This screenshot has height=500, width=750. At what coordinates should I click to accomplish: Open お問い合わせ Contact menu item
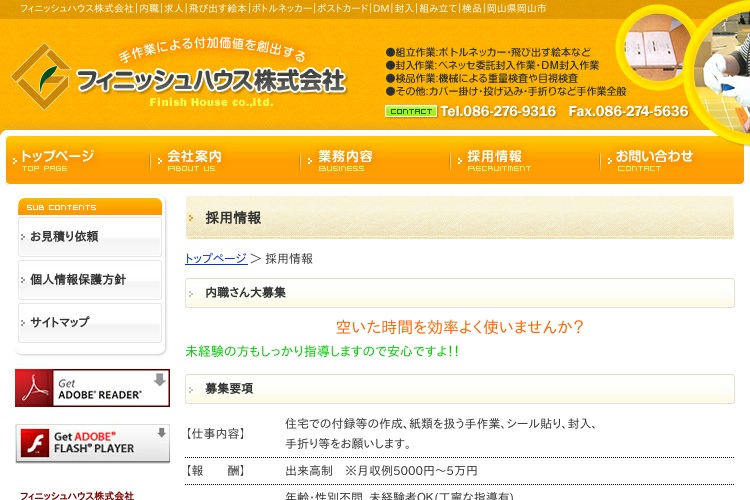tap(653, 160)
